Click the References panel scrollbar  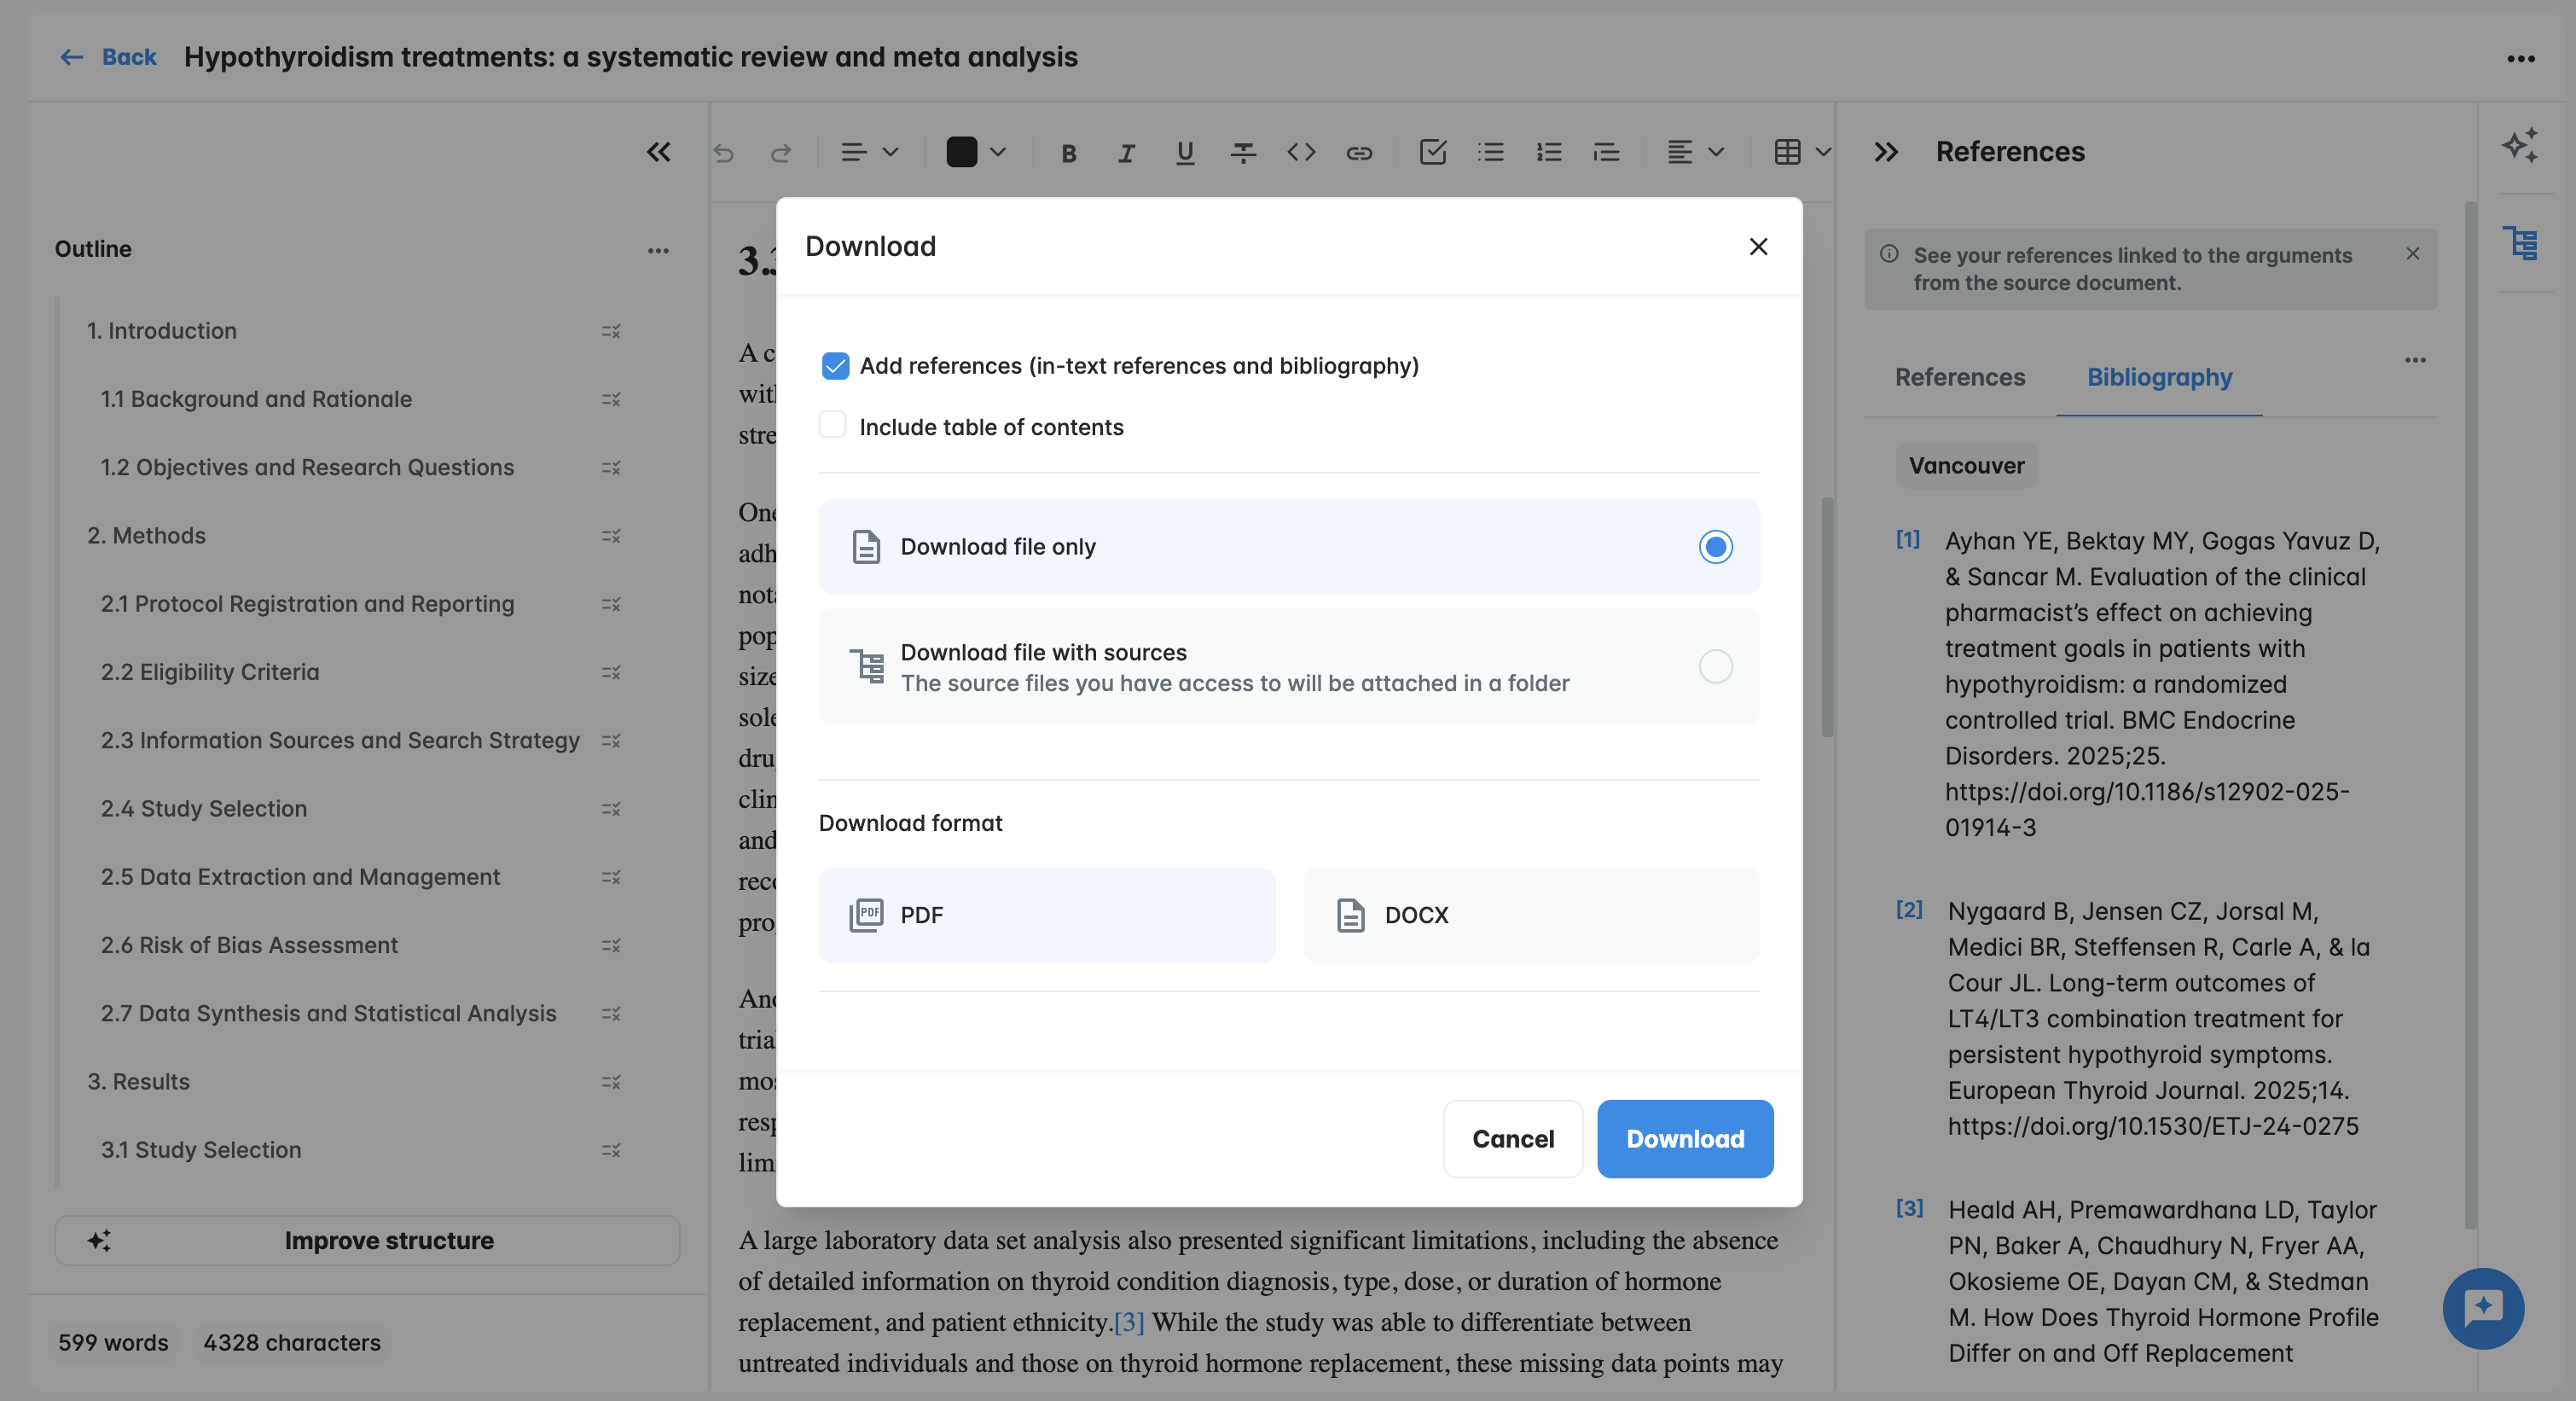pyautogui.click(x=2470, y=715)
